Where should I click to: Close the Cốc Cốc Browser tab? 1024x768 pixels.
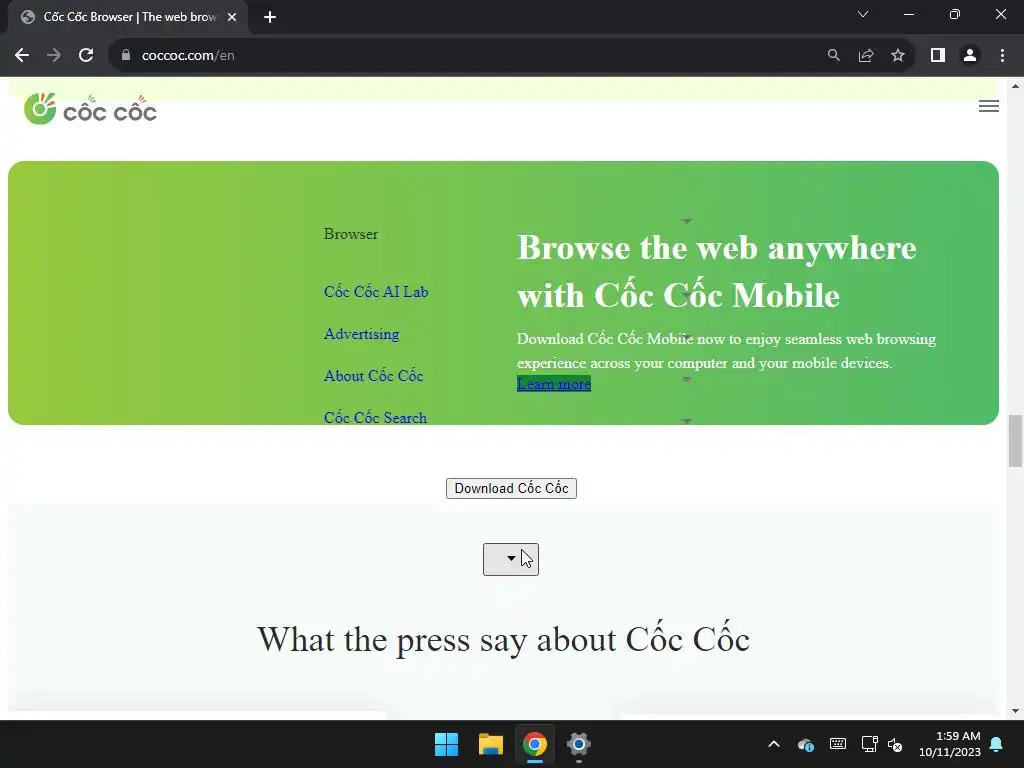pos(232,17)
